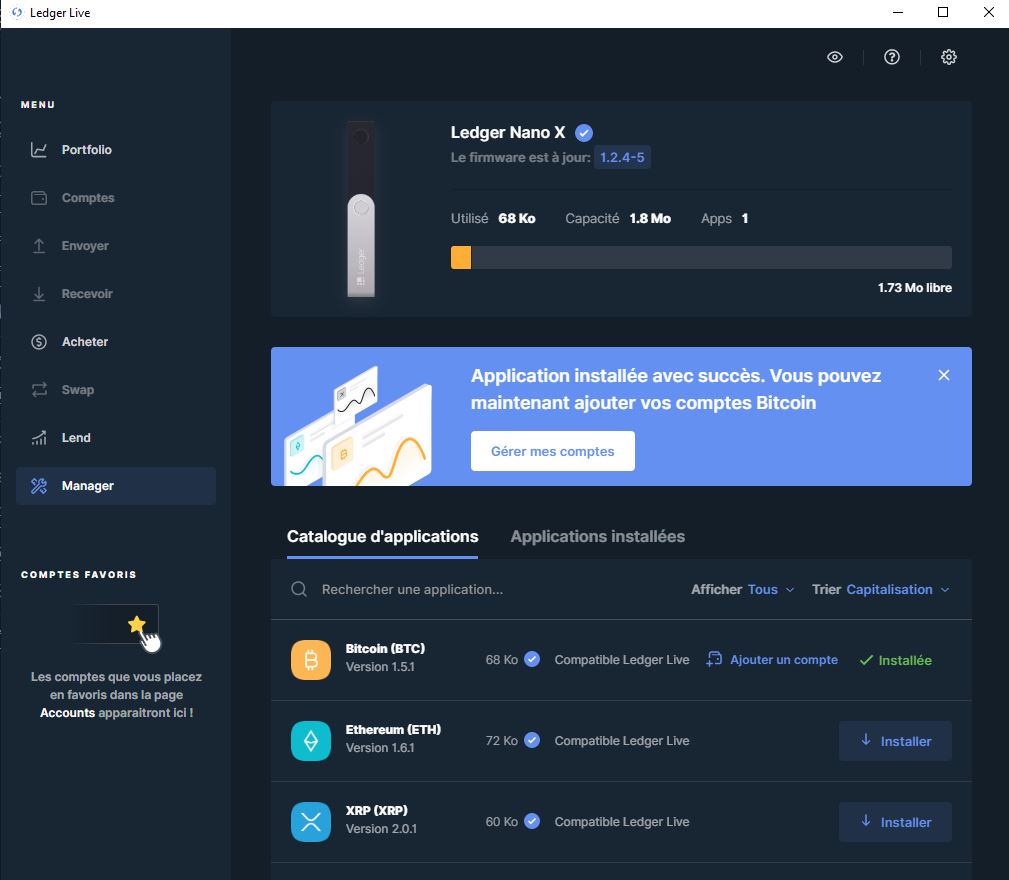Install the Ethereum app
This screenshot has height=880, width=1009.
point(895,741)
